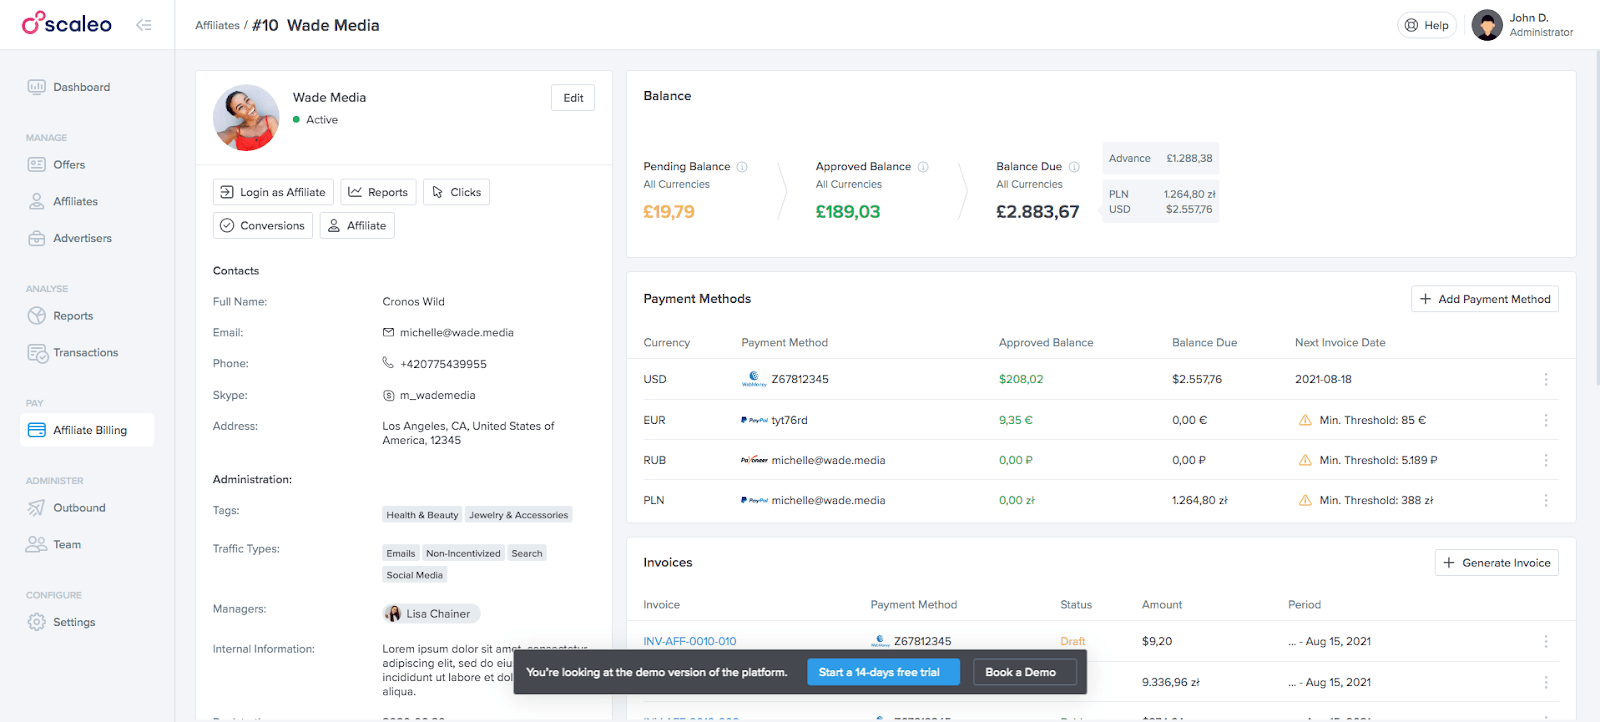
Task: Go to Offers in the sidebar
Action: coord(69,165)
